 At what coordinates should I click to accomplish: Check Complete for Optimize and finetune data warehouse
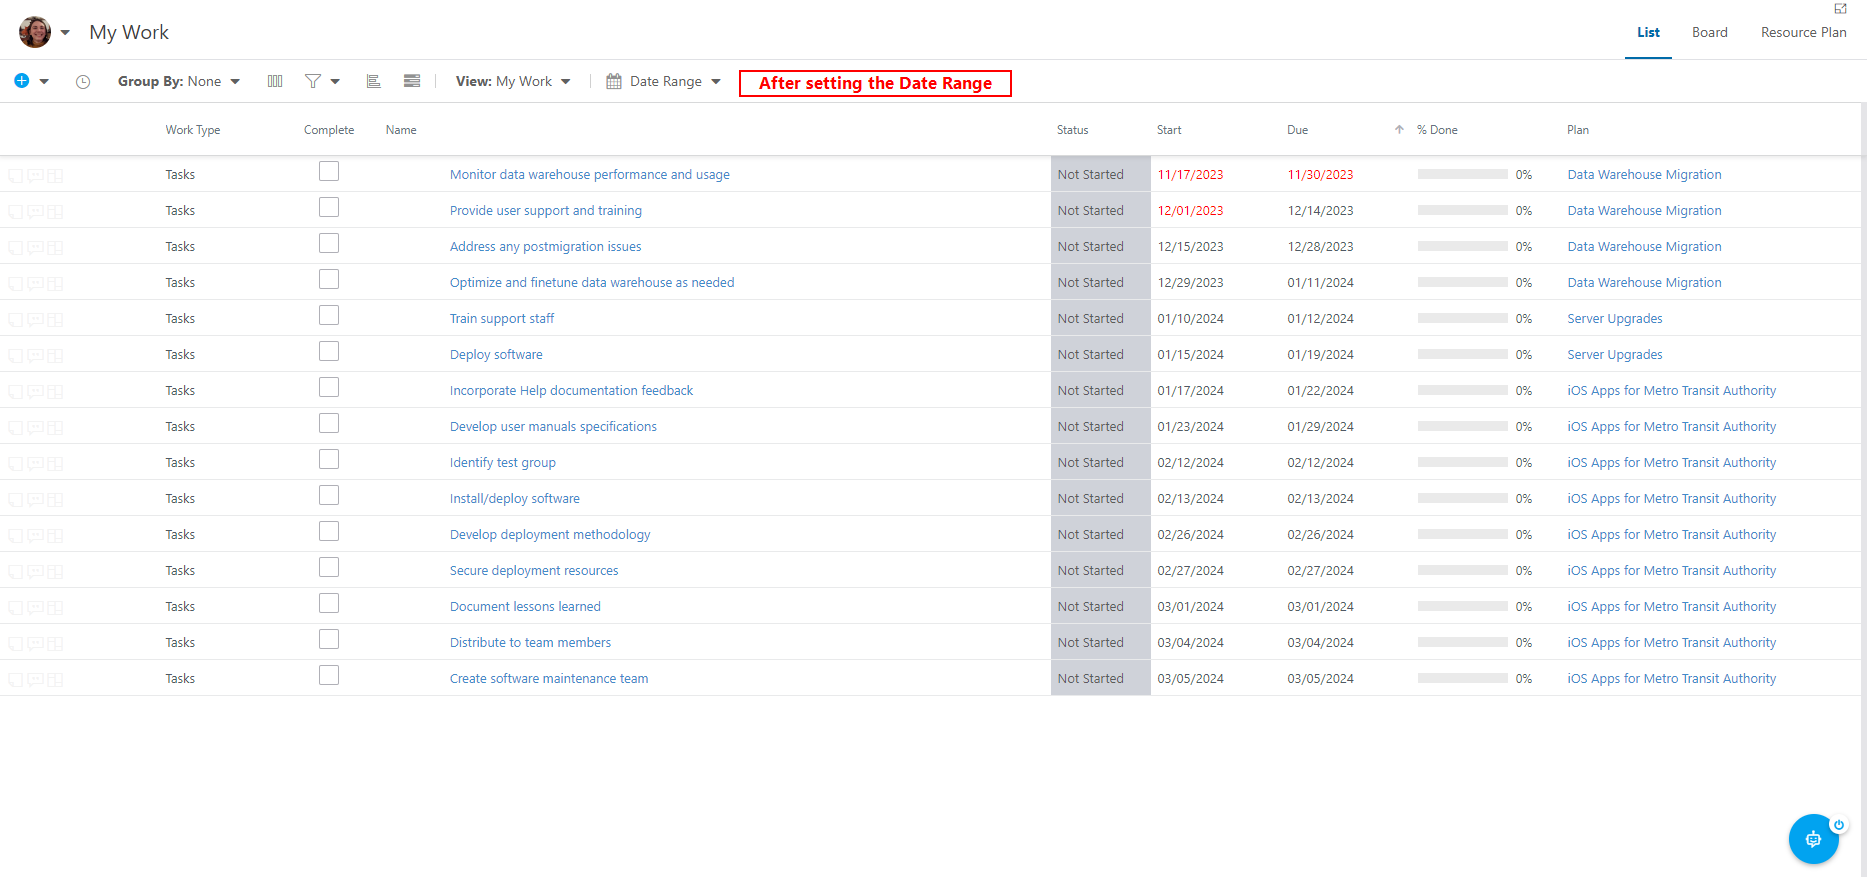pos(329,279)
